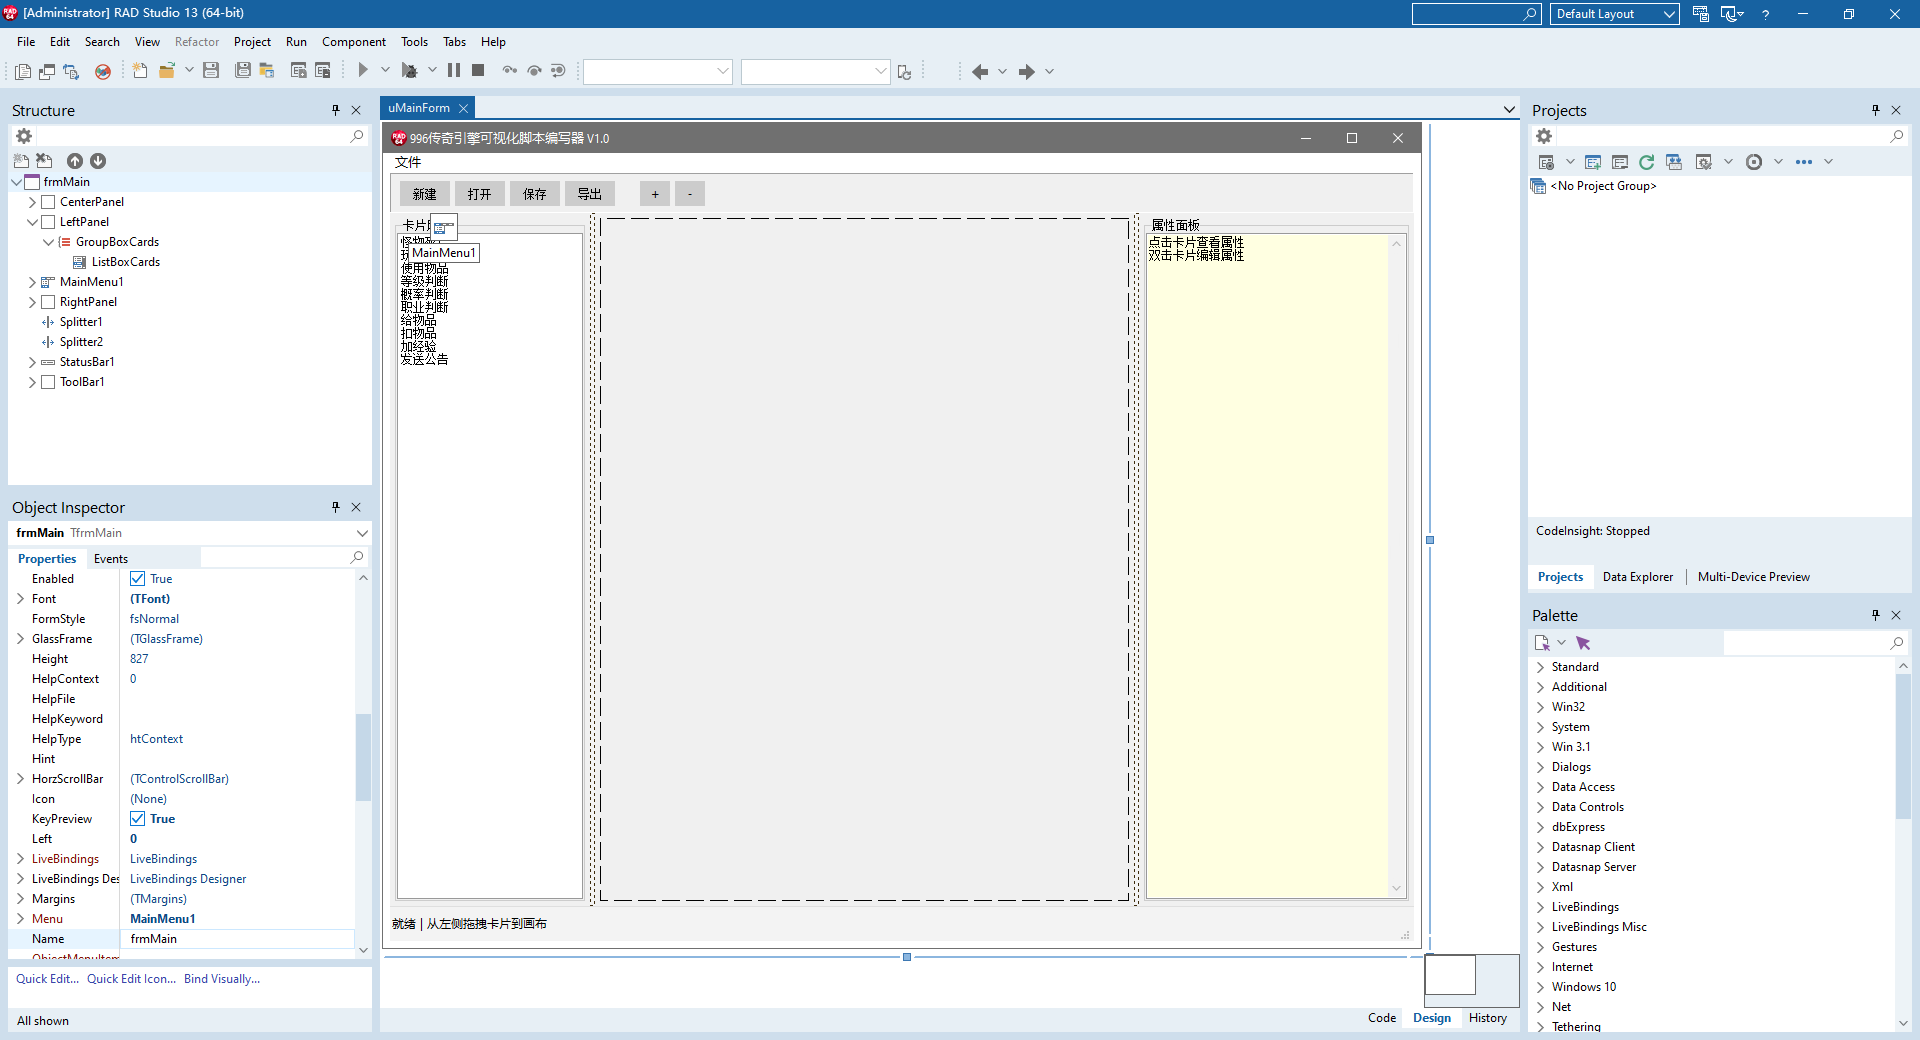Click the Name property value field
Viewport: 1920px width, 1040px height.
pos(238,939)
